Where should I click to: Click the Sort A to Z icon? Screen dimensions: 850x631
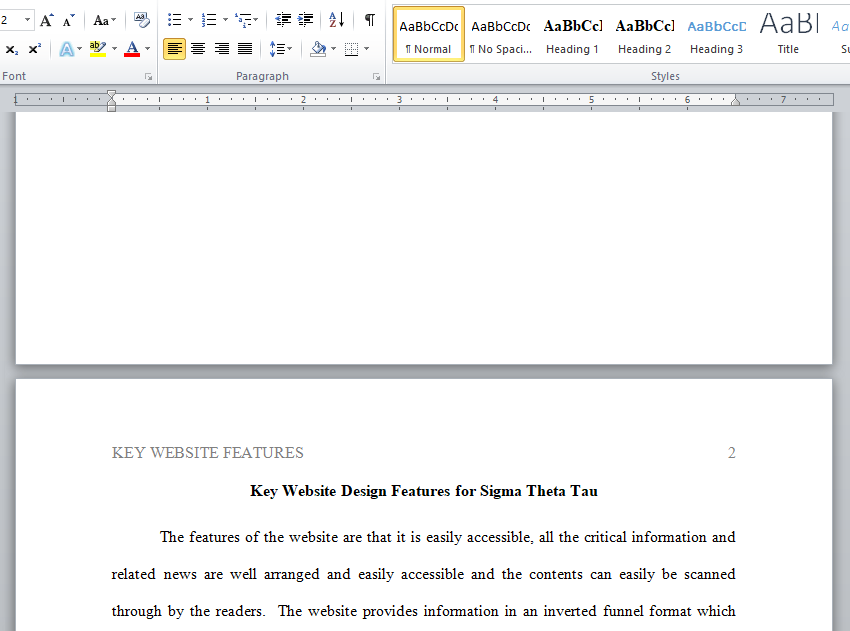337,21
